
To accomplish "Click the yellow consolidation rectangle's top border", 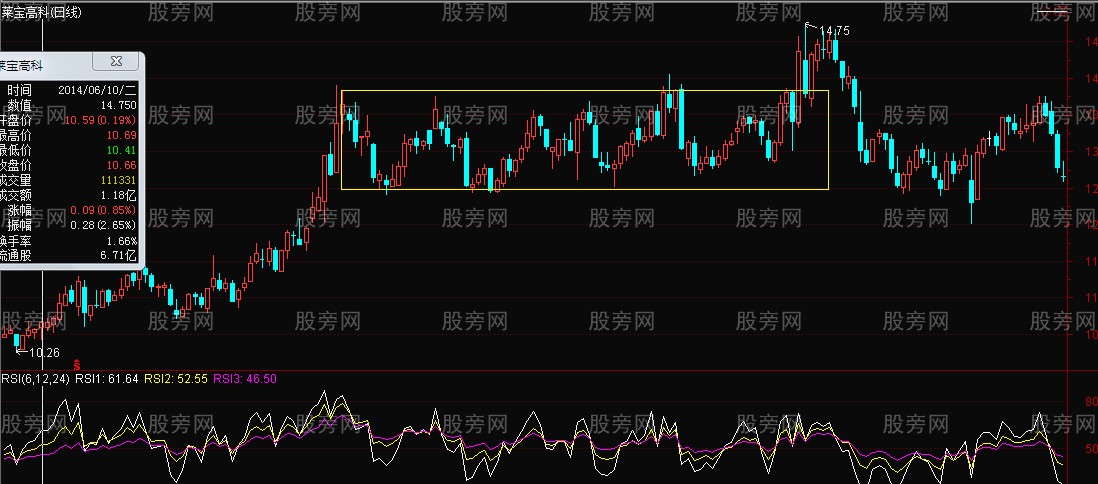I will point(584,91).
